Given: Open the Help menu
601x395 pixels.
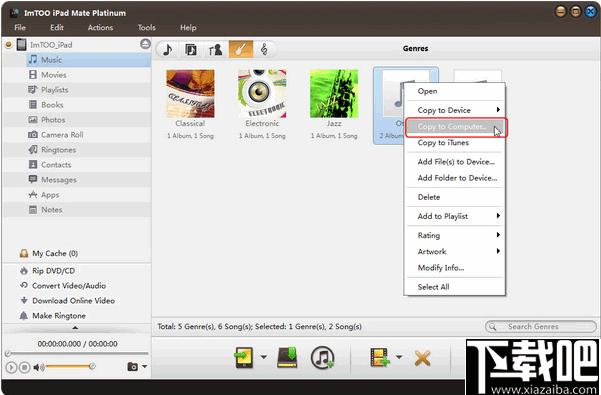Looking at the screenshot, I should [188, 28].
